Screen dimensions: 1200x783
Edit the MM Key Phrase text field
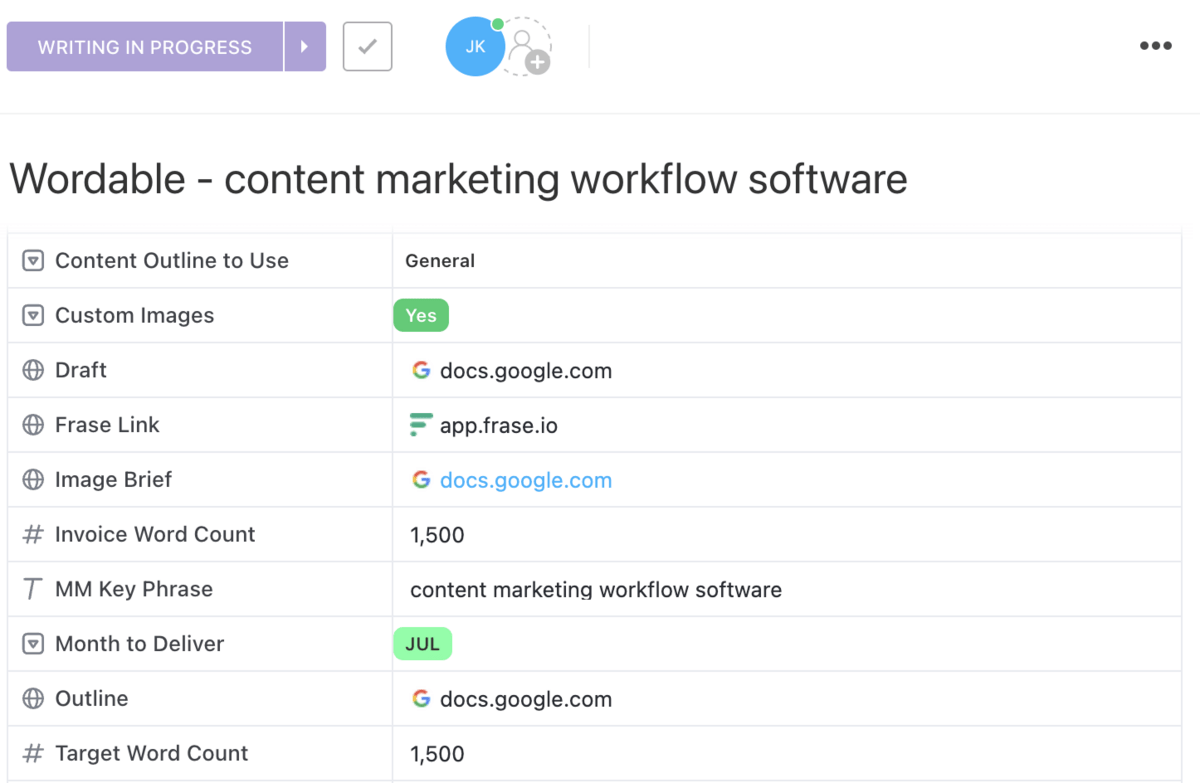(595, 590)
